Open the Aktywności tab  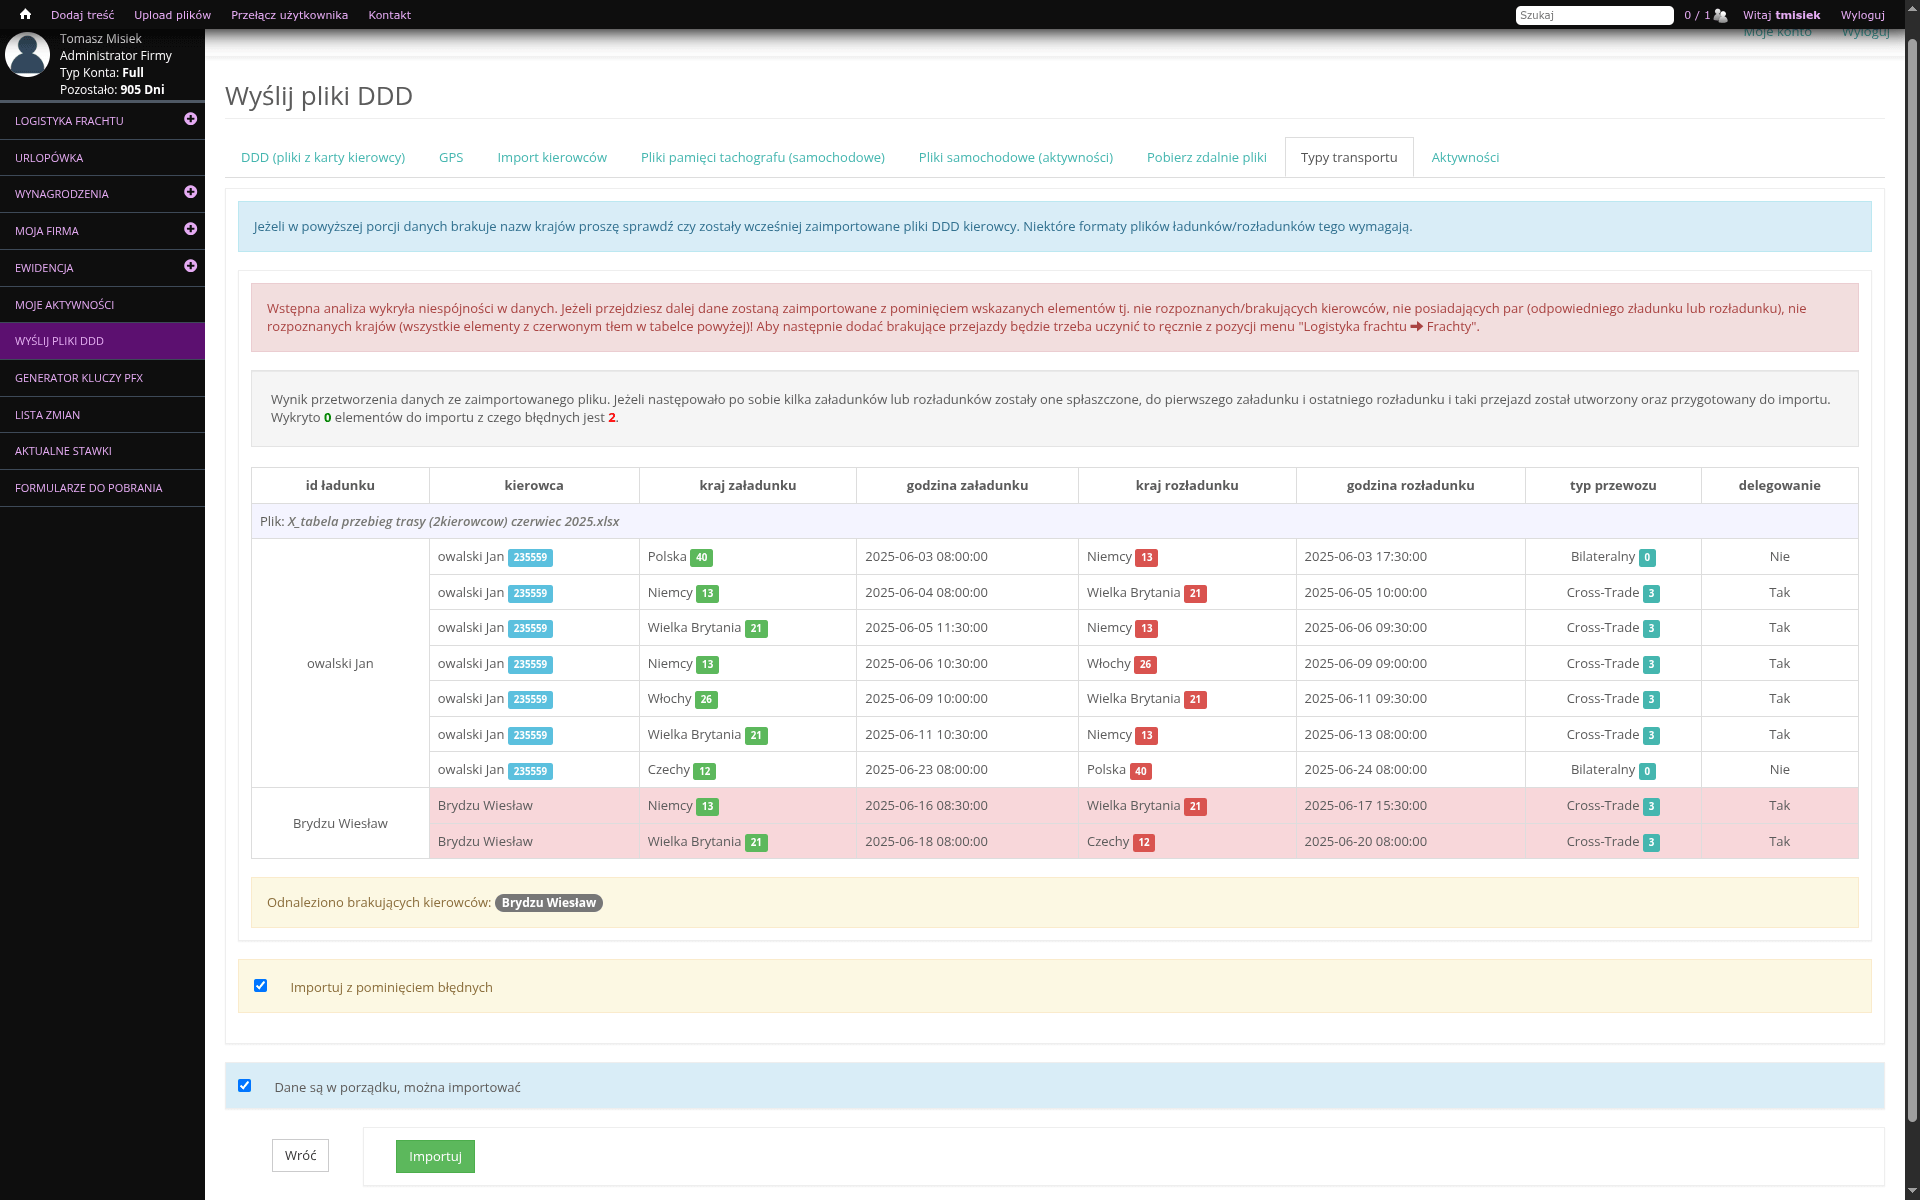(x=1464, y=158)
